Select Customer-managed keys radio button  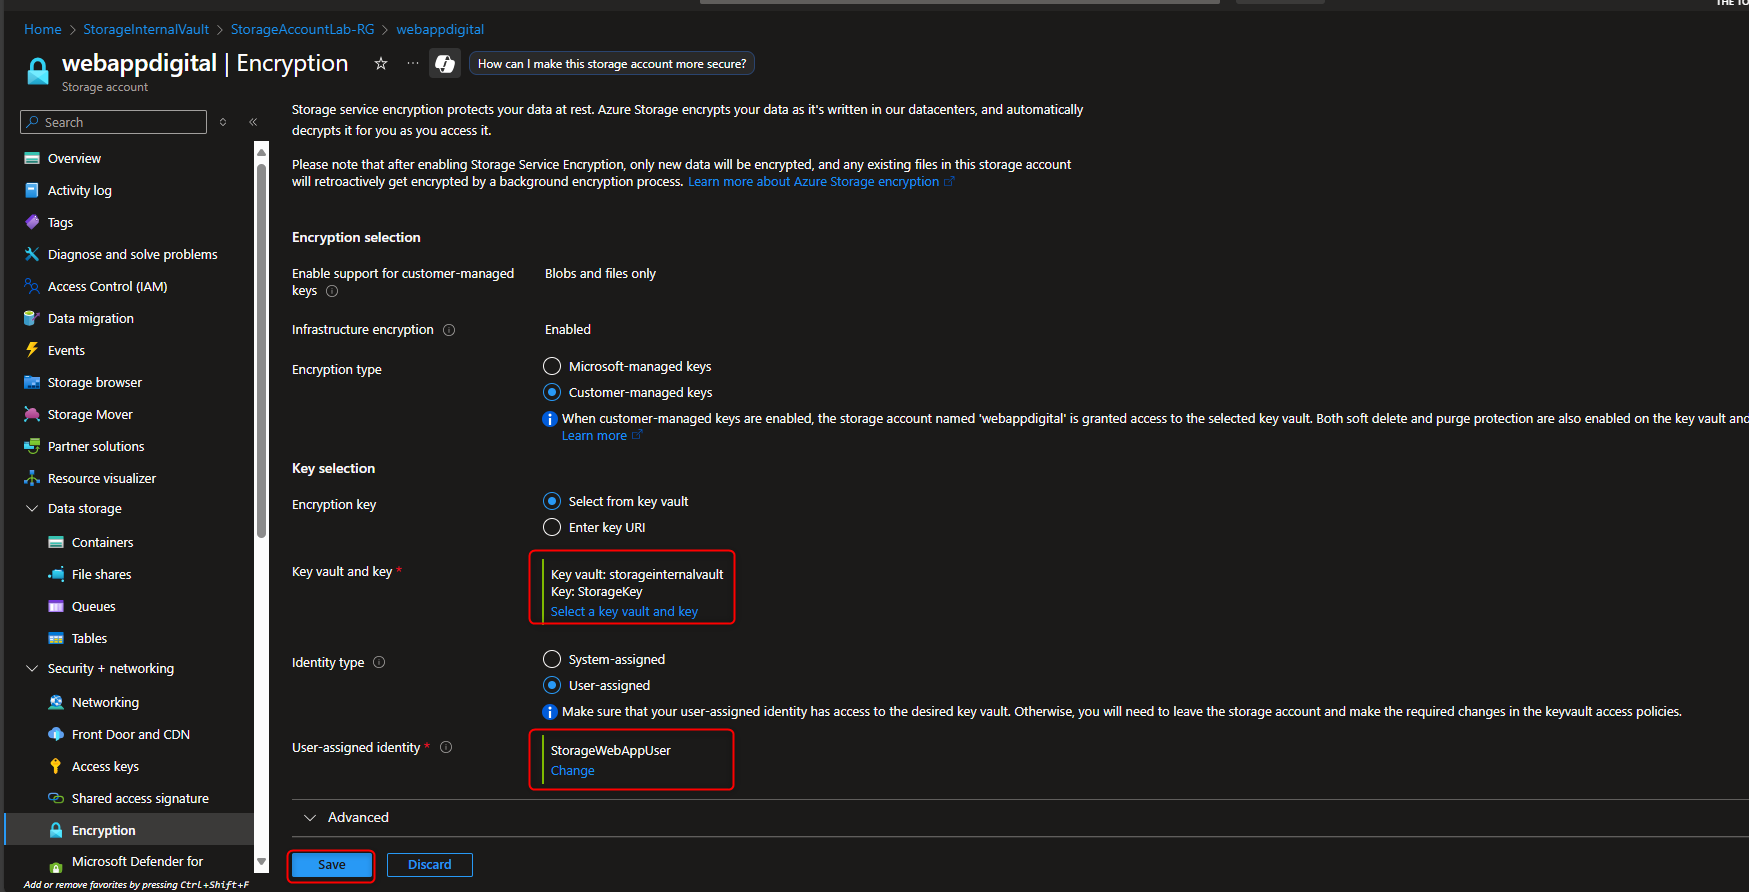[552, 392]
